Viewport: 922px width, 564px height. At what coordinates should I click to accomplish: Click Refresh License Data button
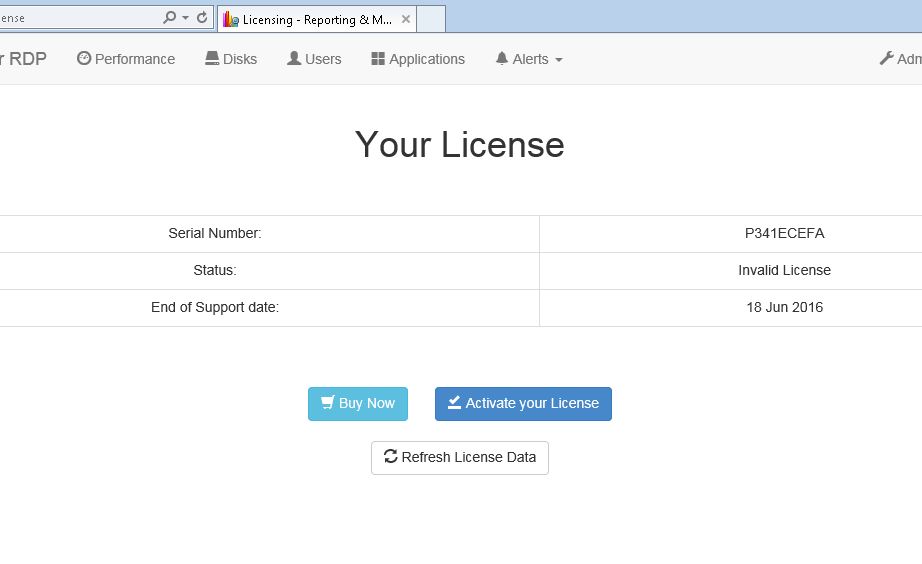pyautogui.click(x=460, y=458)
